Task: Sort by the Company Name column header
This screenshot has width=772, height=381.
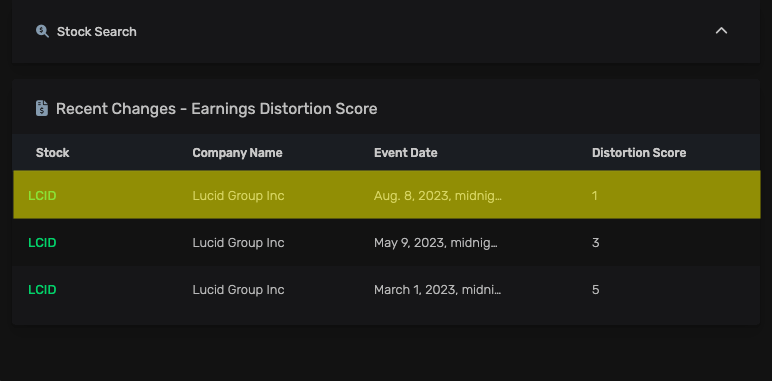Action: 237,153
